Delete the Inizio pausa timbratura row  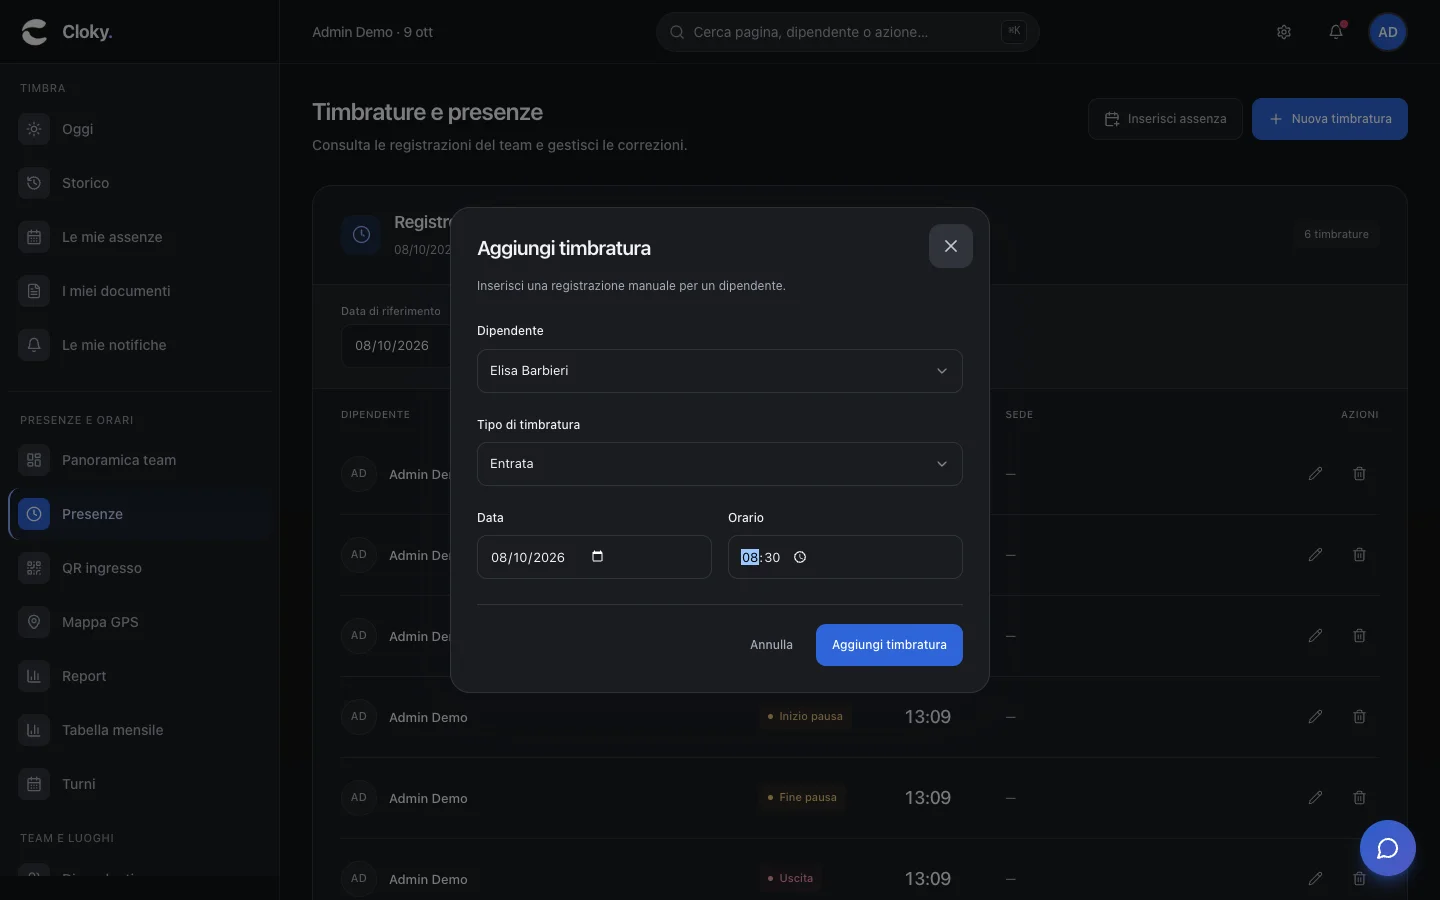[1360, 717]
